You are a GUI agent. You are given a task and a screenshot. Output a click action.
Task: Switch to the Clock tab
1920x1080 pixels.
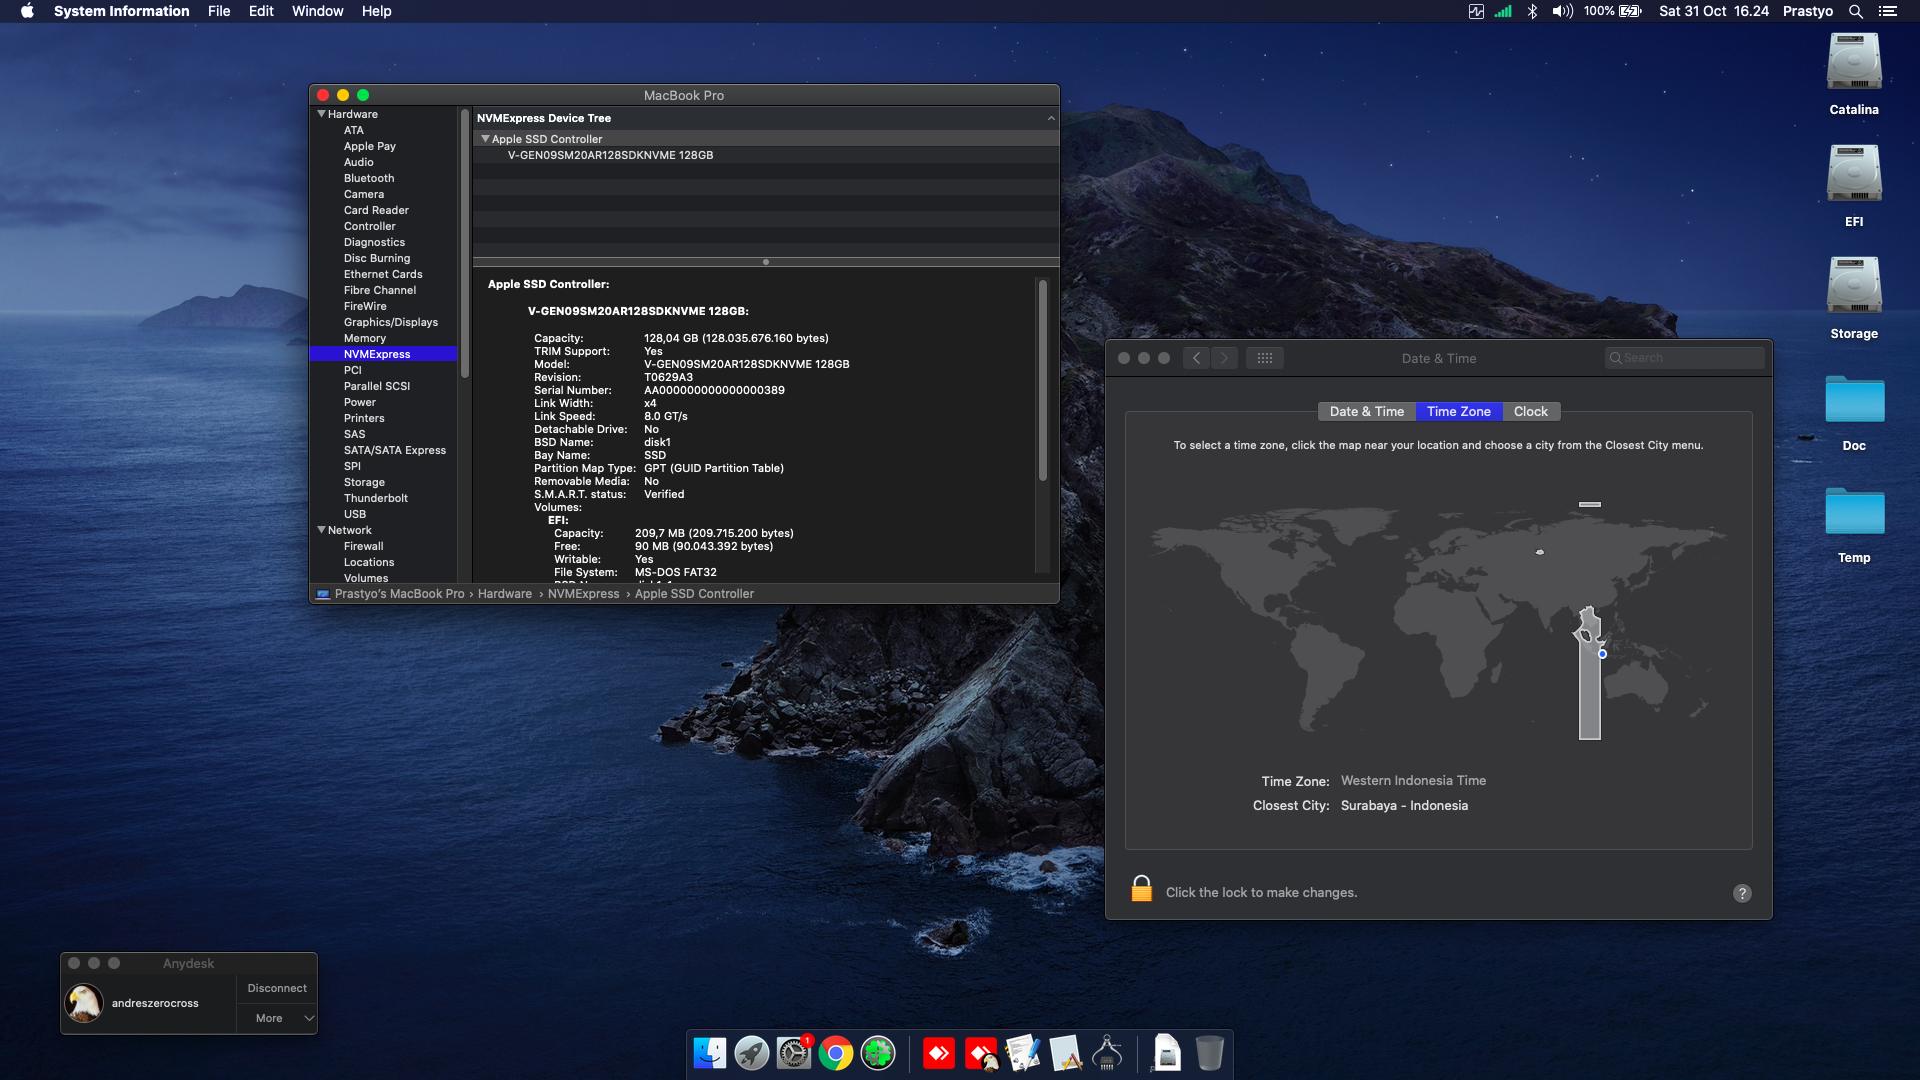[1530, 411]
